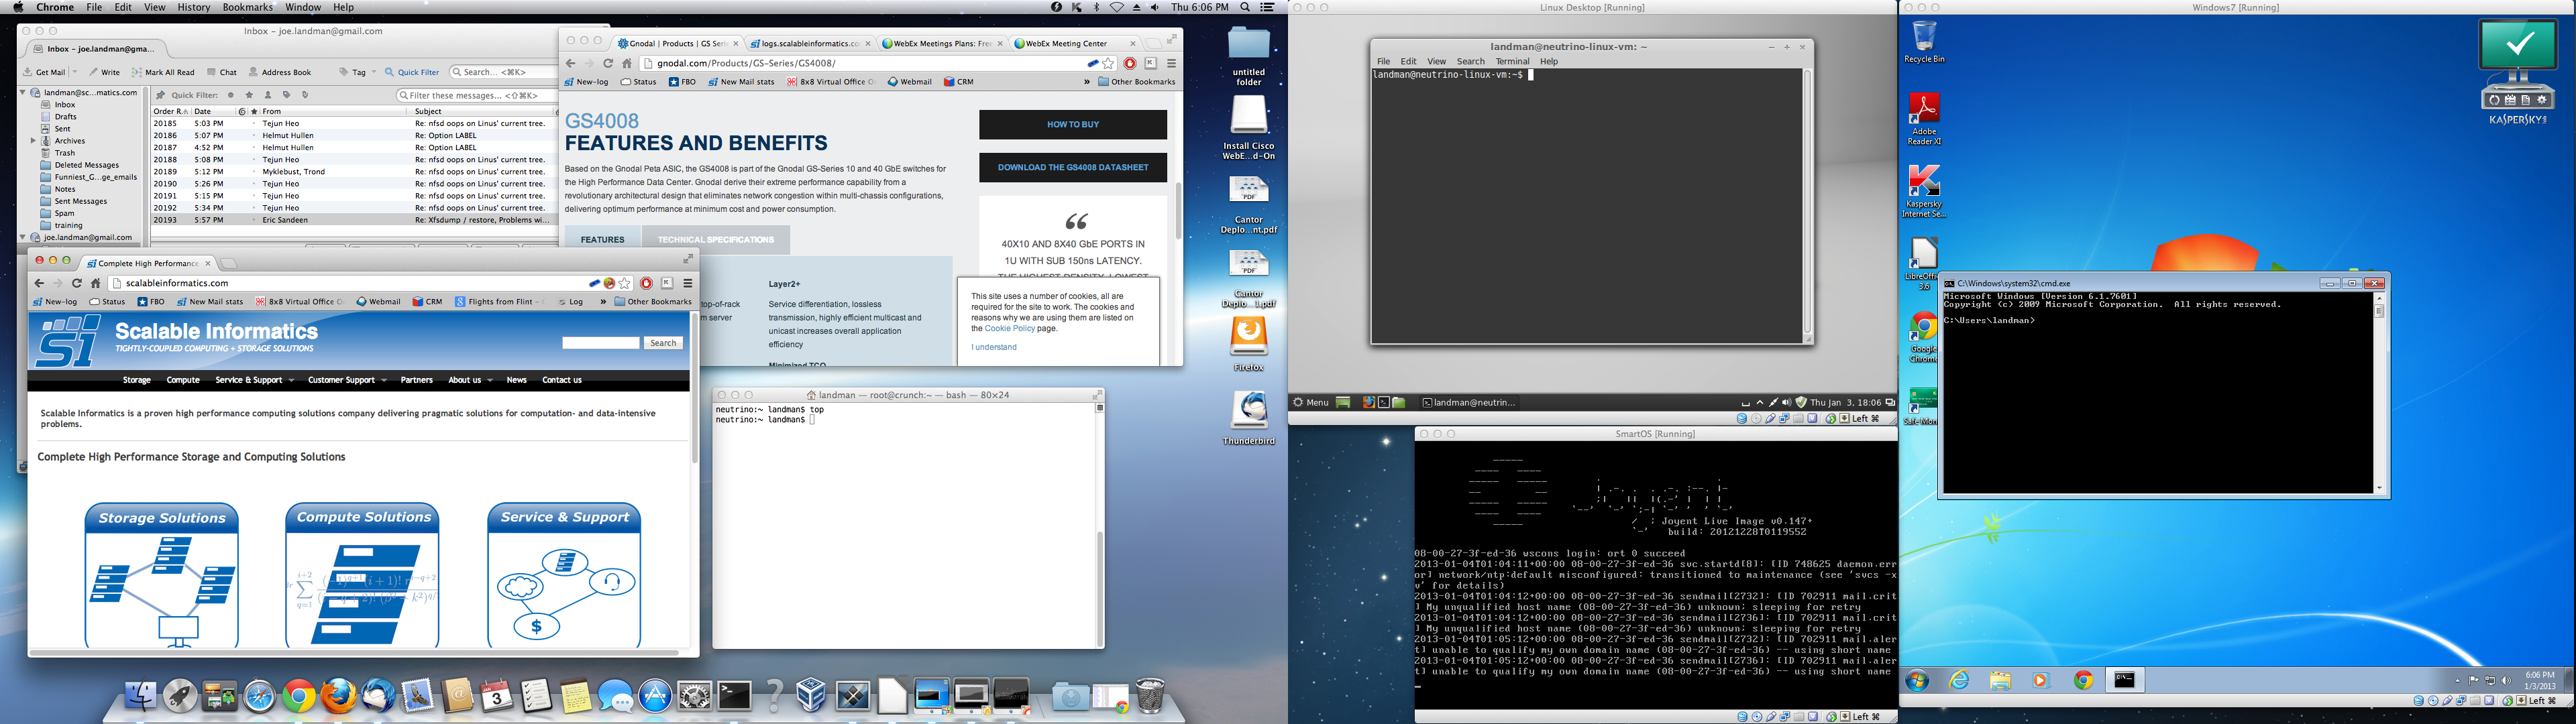This screenshot has width=2576, height=724.
Task: Reload the gnodal.com page in Chrome
Action: click(x=608, y=63)
